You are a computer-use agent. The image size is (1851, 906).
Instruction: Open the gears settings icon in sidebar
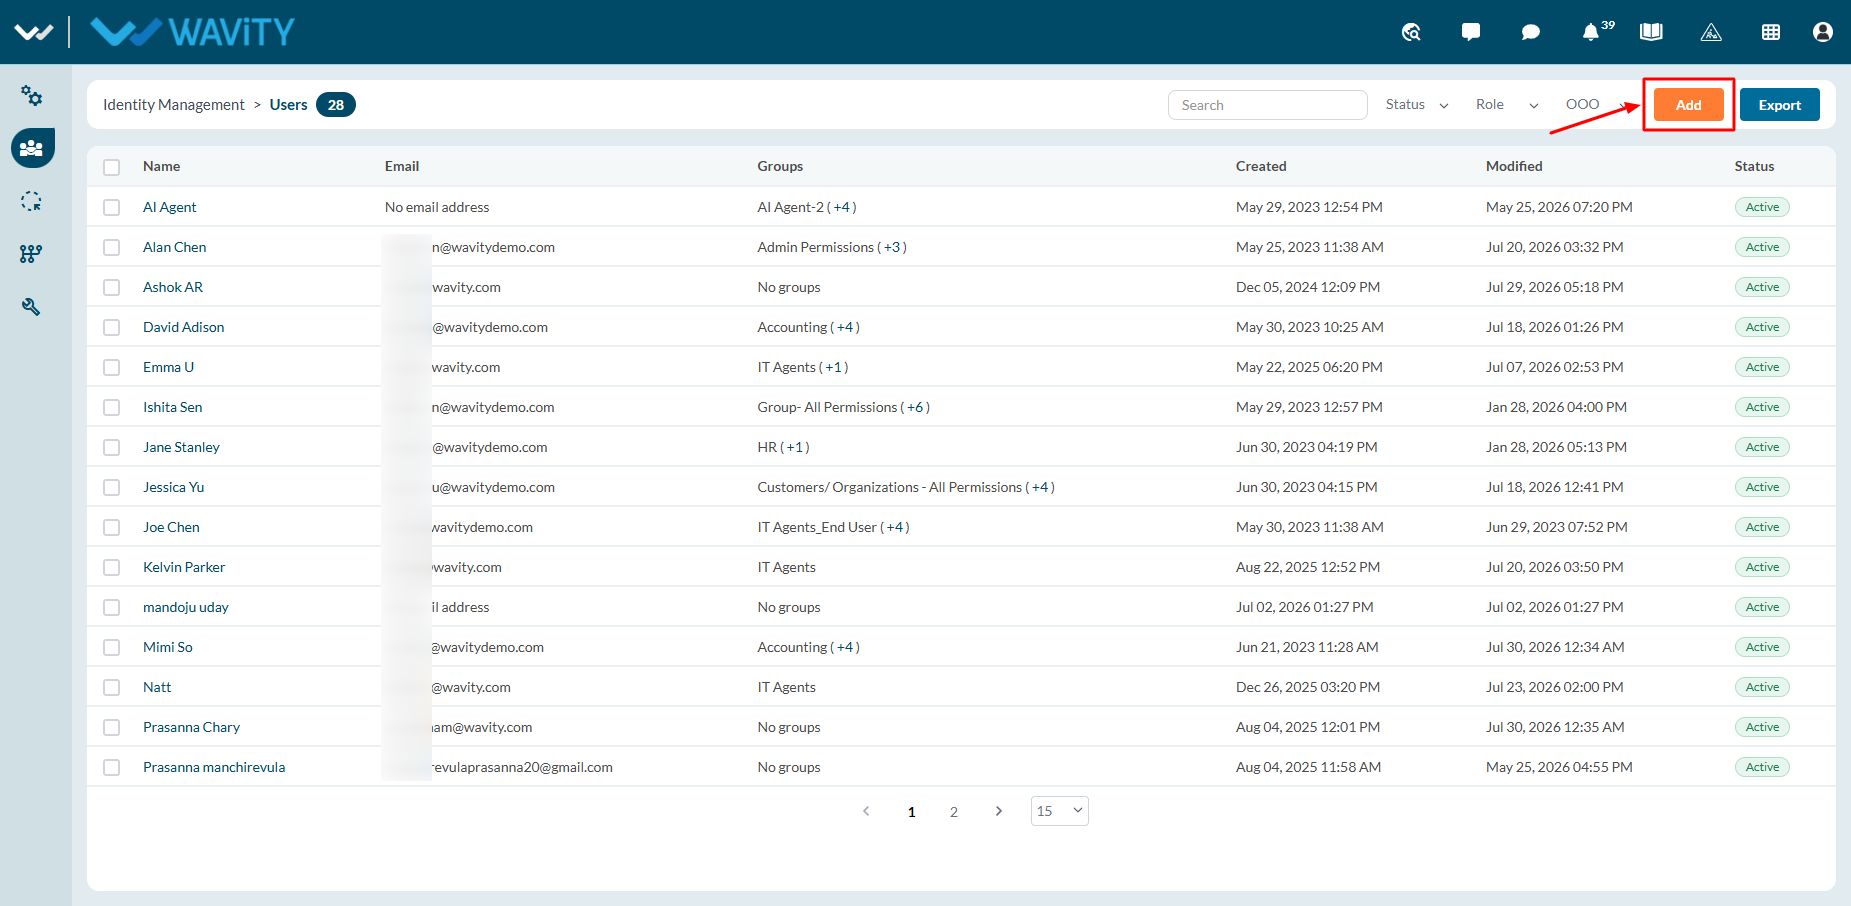(32, 96)
